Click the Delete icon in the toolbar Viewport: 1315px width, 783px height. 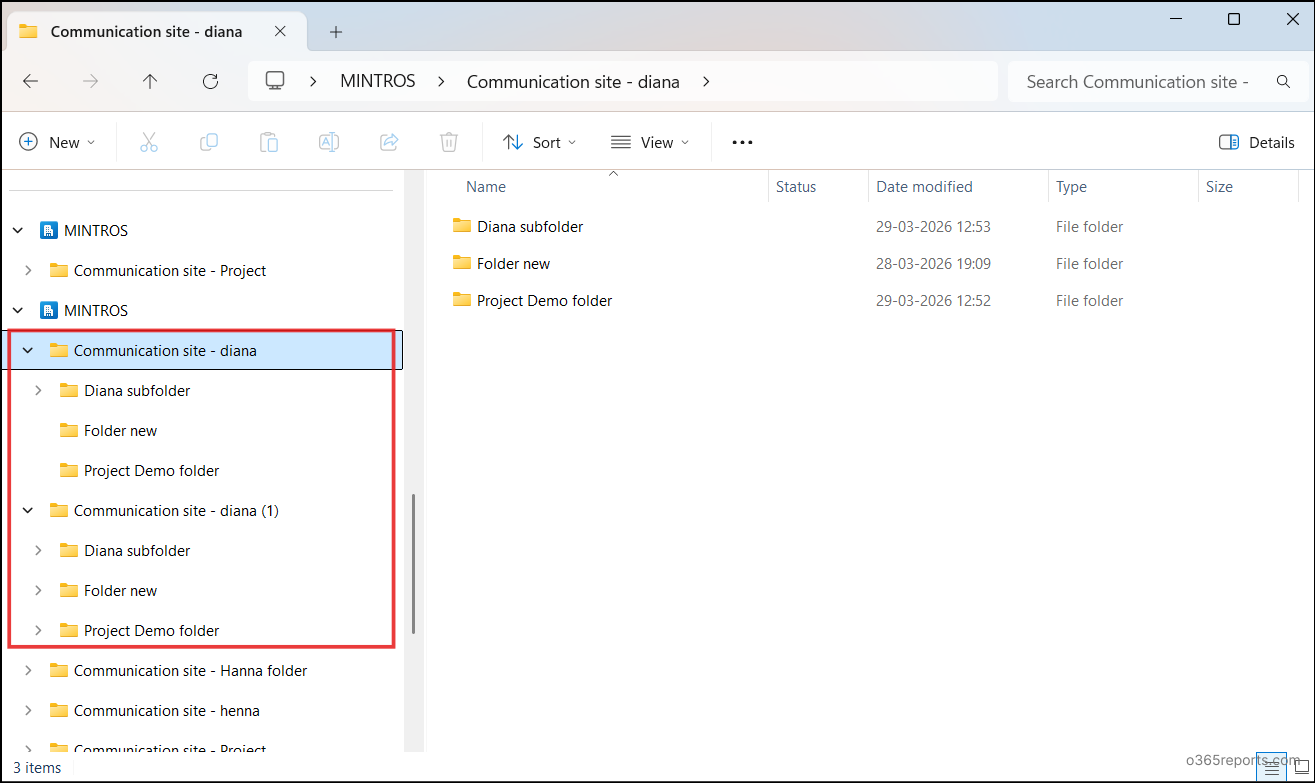[x=448, y=141]
